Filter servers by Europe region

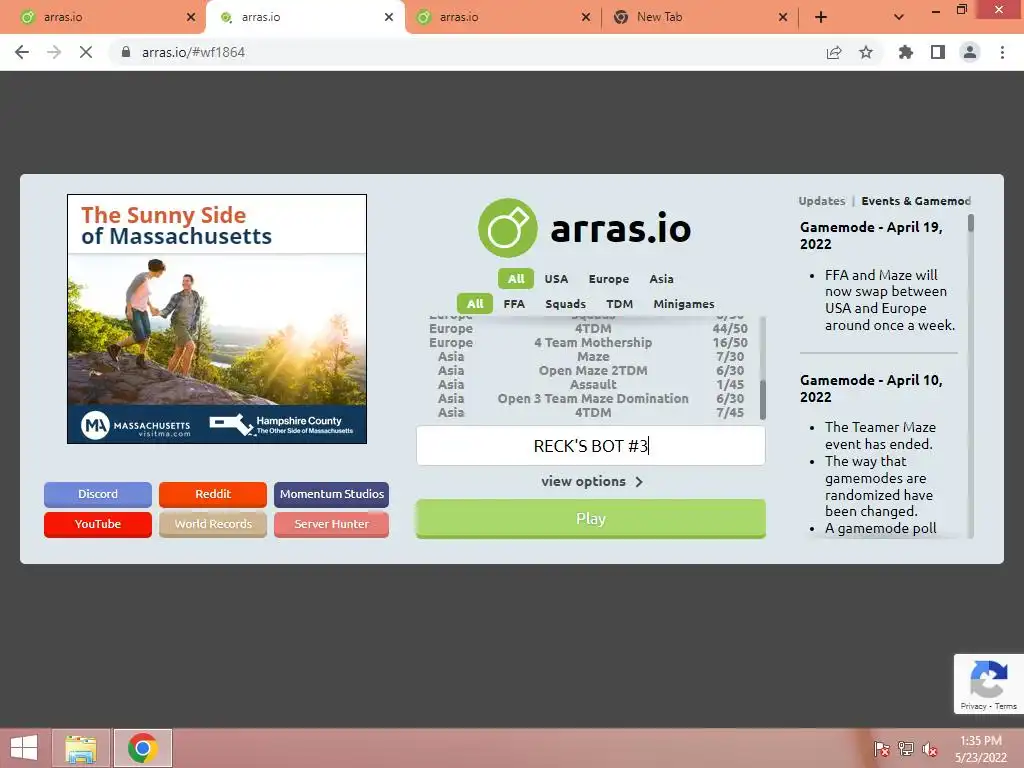click(609, 279)
